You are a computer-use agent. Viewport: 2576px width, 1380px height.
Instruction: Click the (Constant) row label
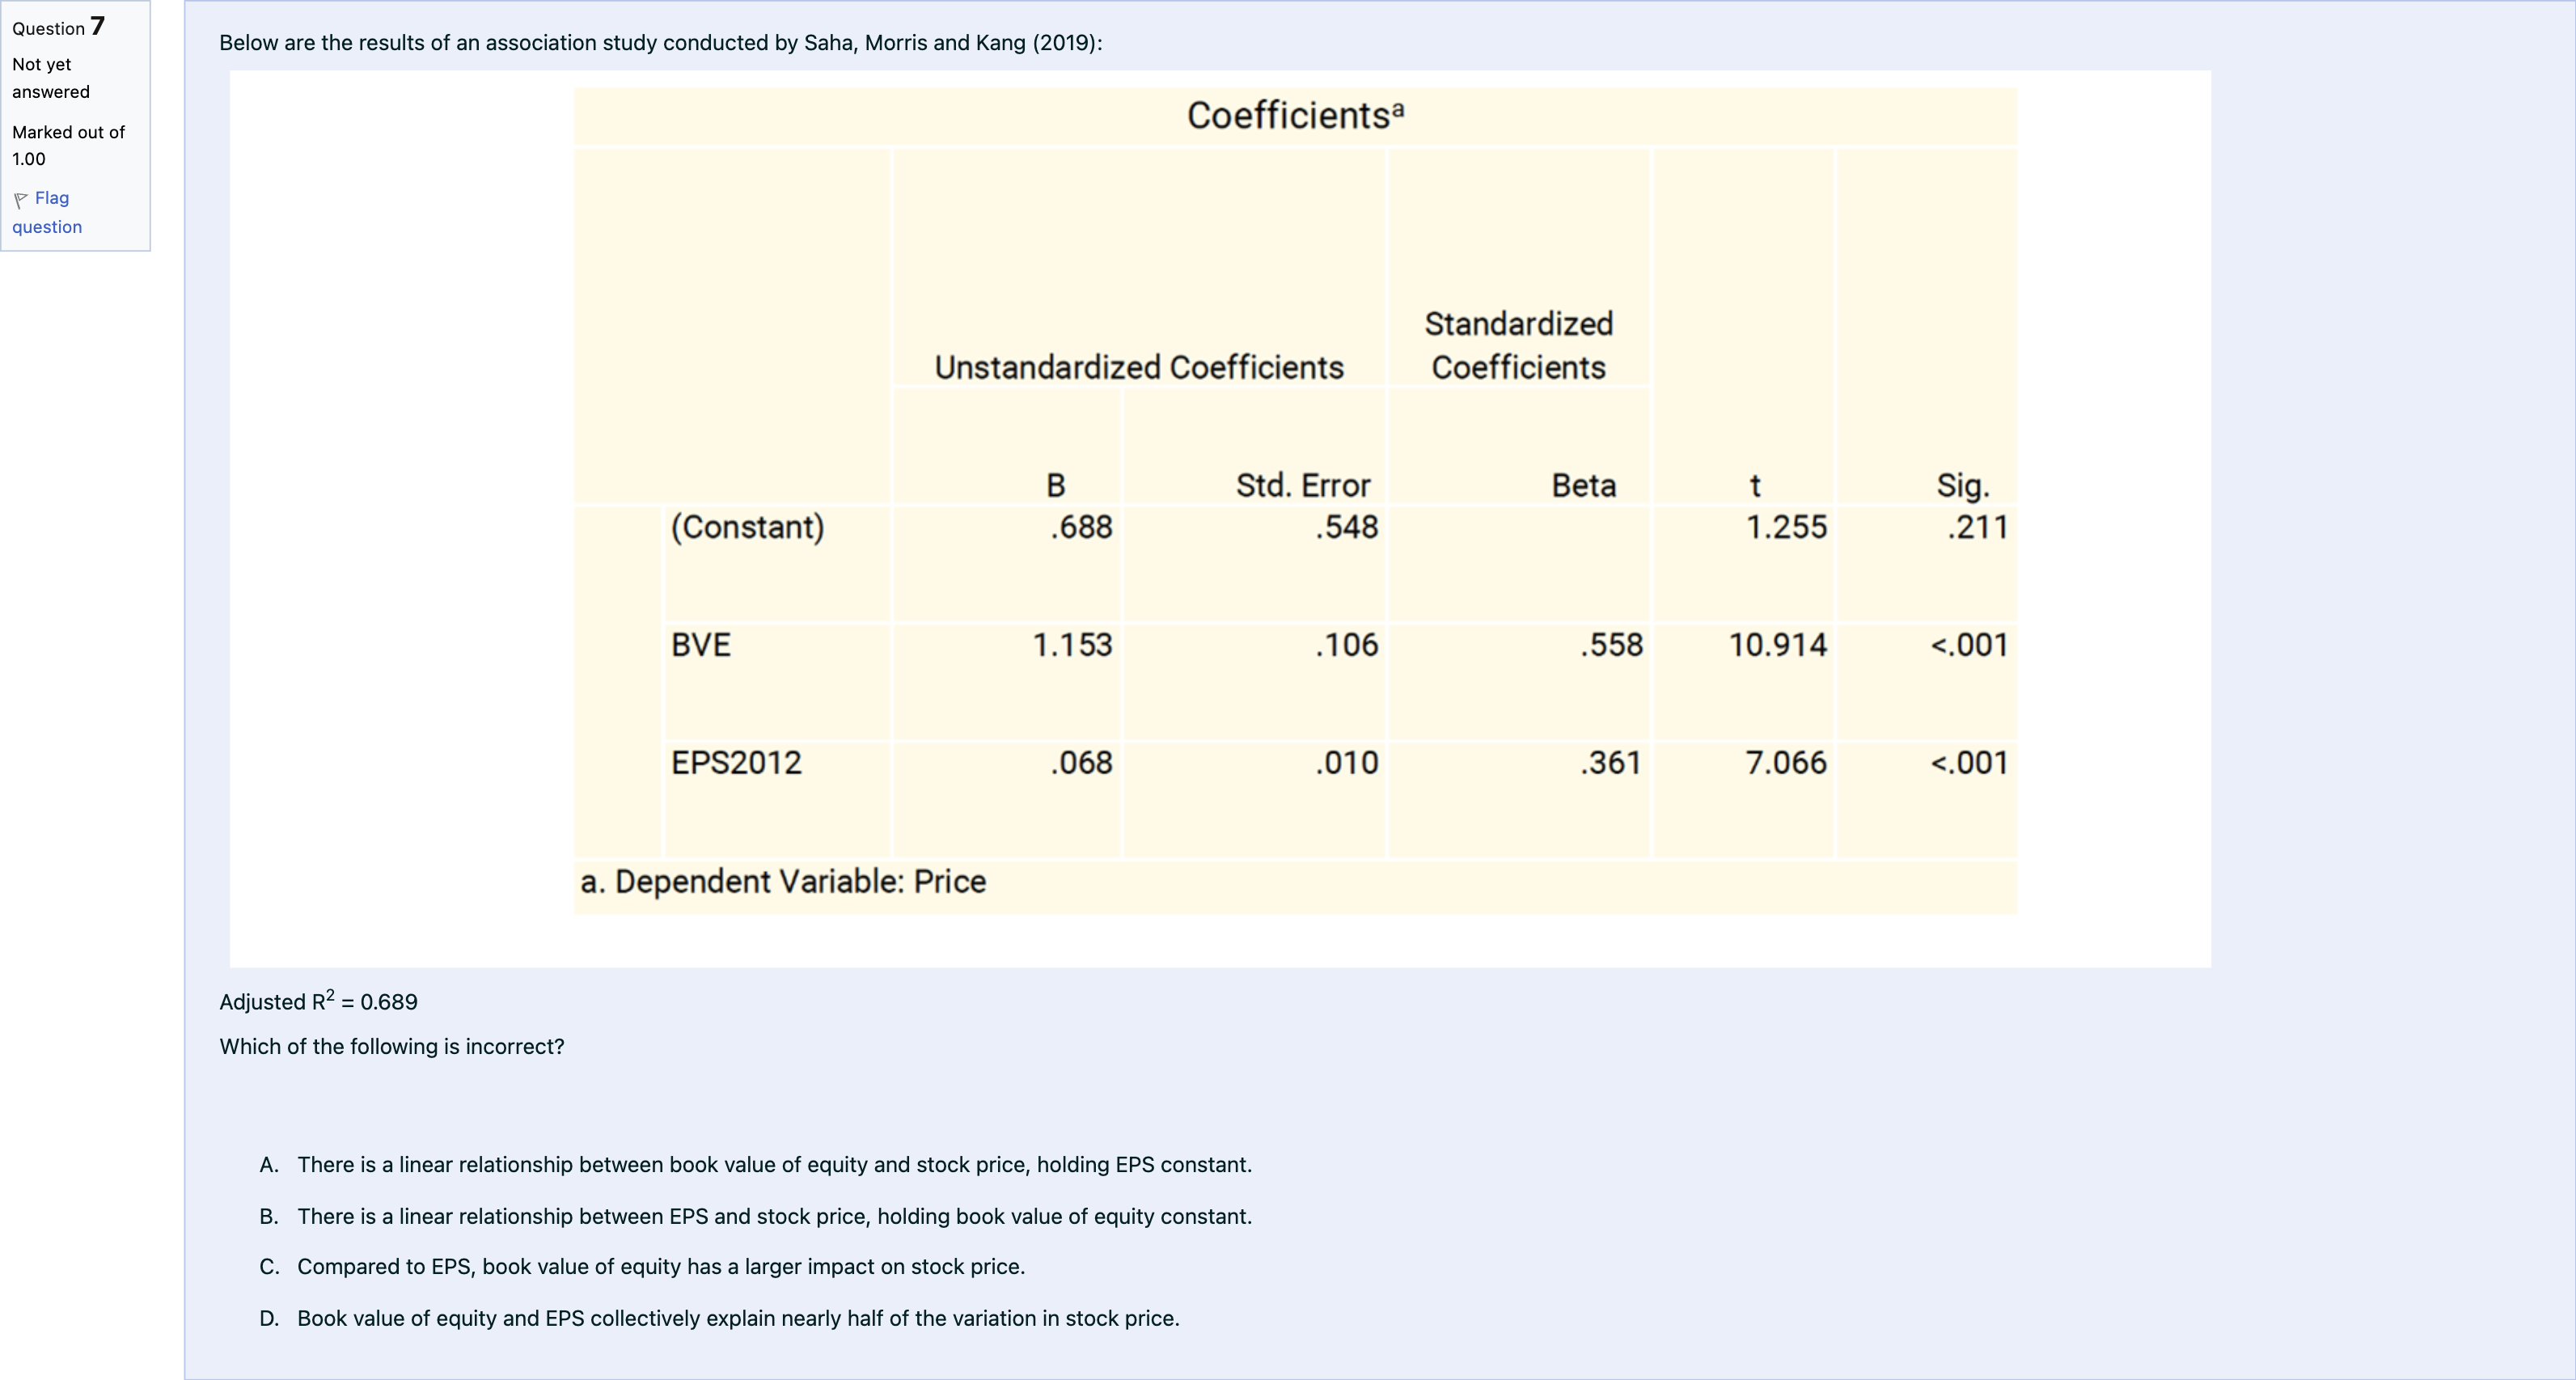(x=747, y=527)
